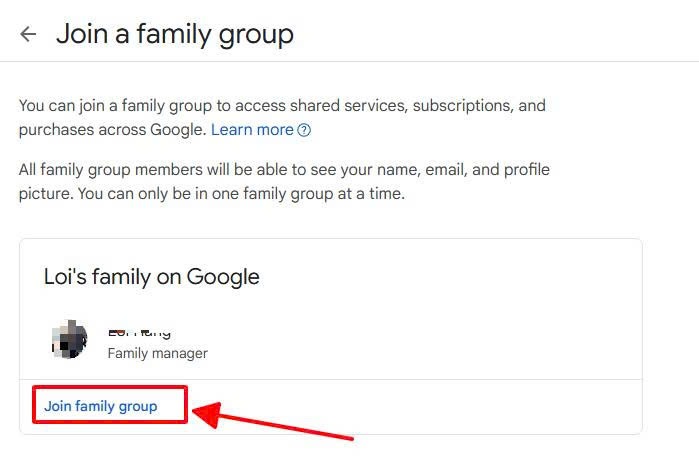The width and height of the screenshot is (699, 471).
Task: Open the Learn more link
Action: 252,130
